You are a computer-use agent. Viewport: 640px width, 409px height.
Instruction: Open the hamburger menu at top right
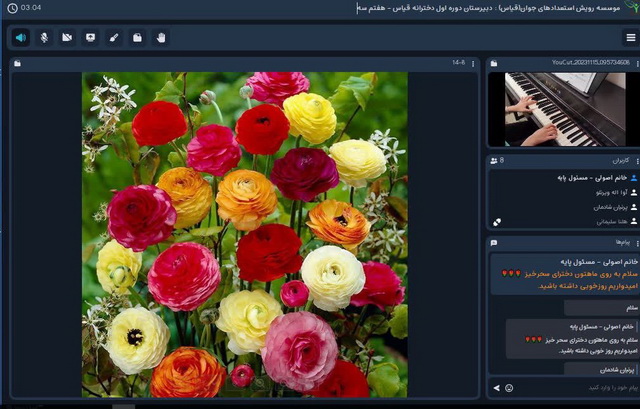click(x=630, y=38)
